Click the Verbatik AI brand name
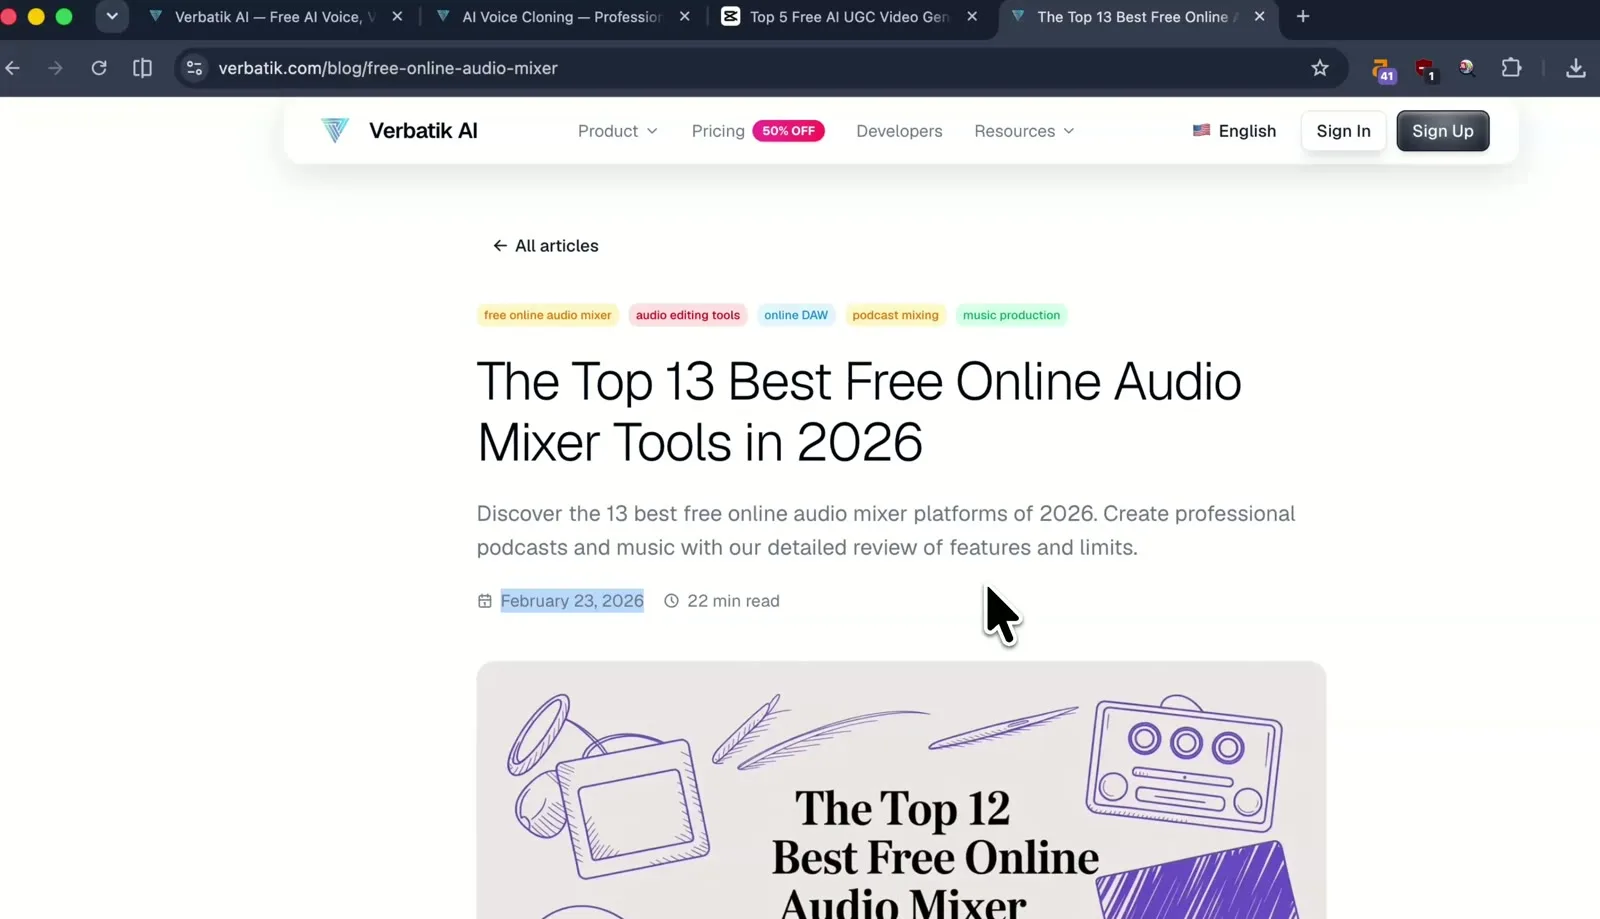 click(423, 131)
